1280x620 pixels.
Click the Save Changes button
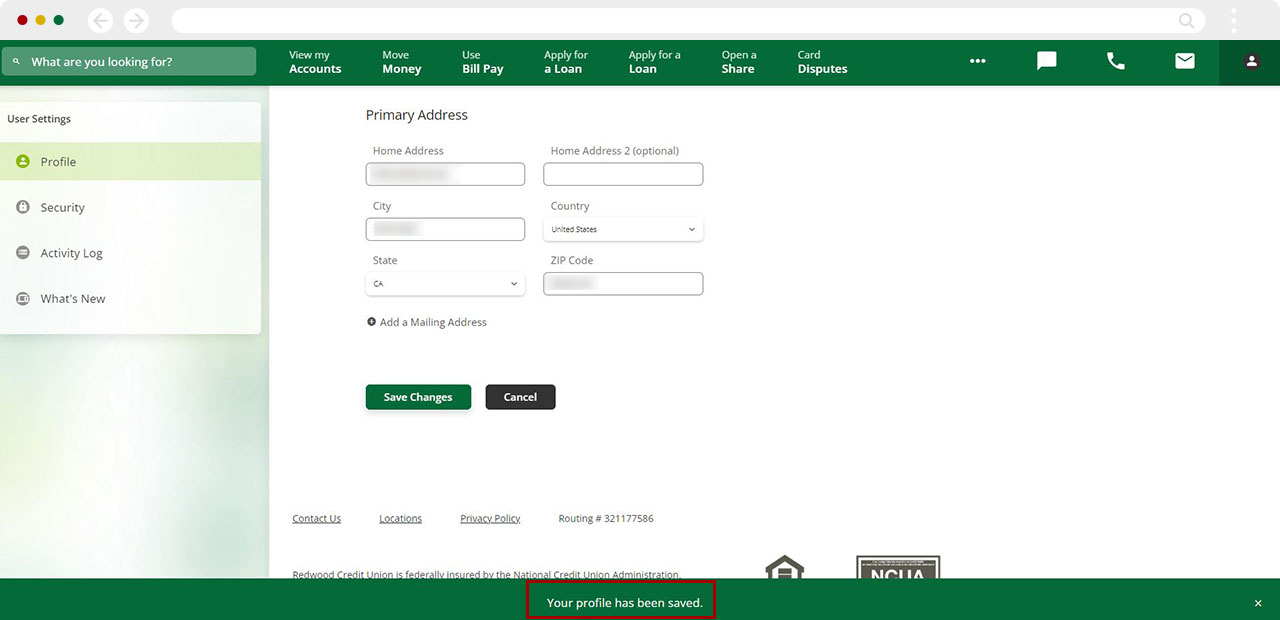pyautogui.click(x=418, y=397)
